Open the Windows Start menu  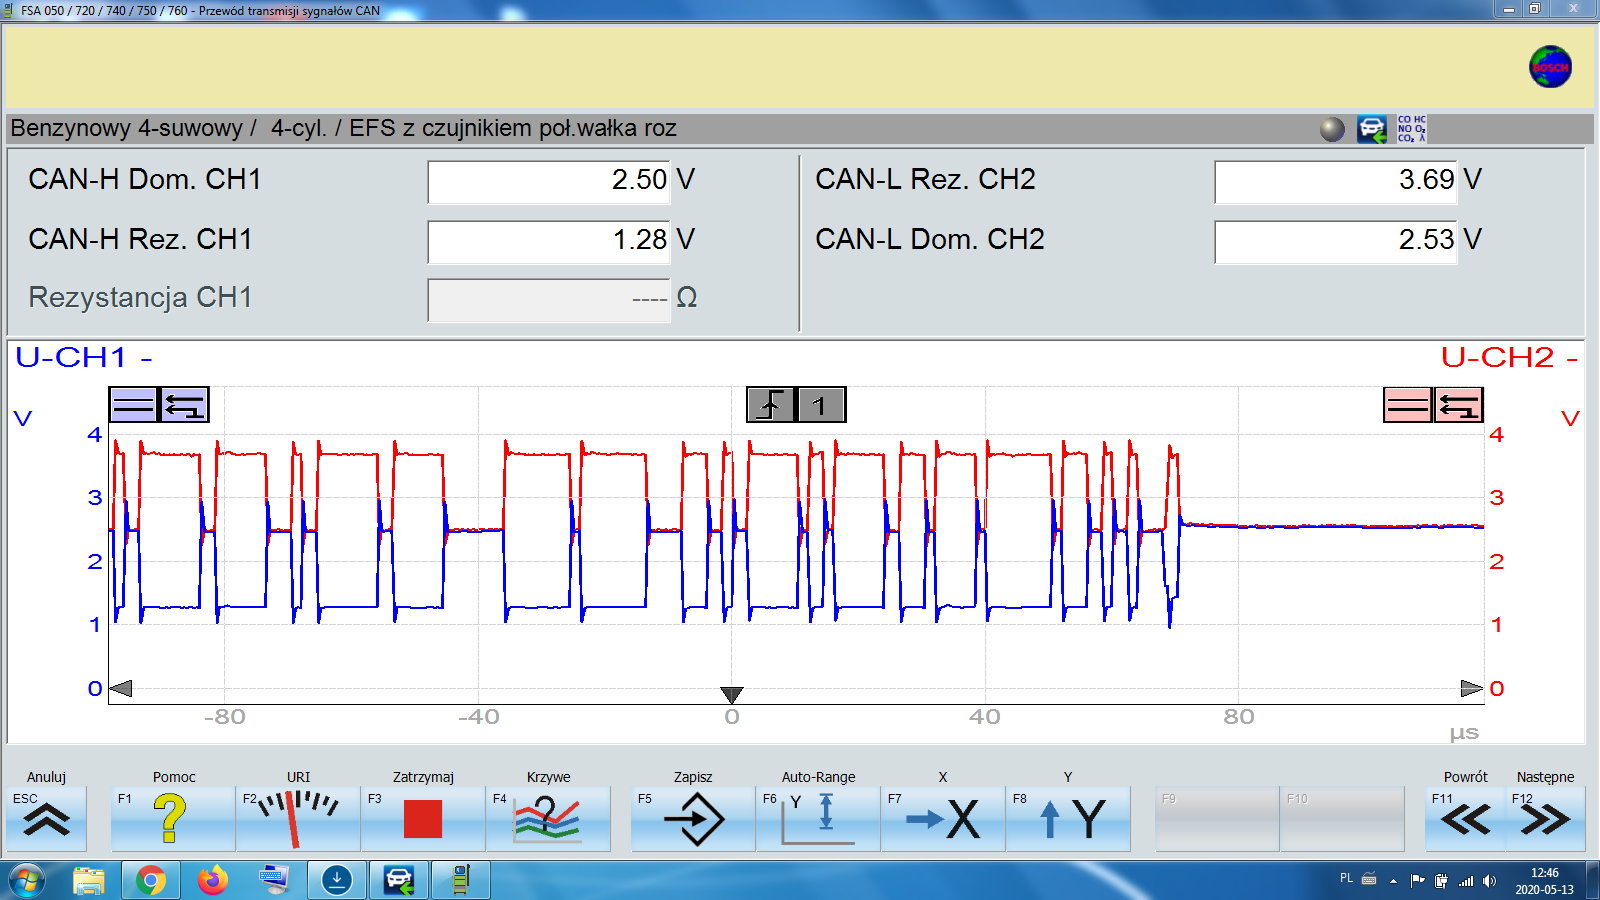(x=26, y=881)
